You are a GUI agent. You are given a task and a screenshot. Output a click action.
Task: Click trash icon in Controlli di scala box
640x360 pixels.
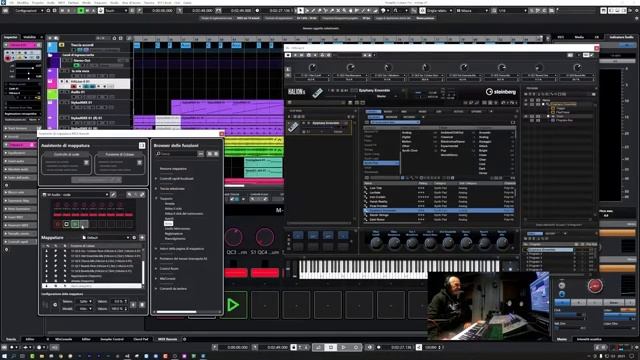pos(86,162)
